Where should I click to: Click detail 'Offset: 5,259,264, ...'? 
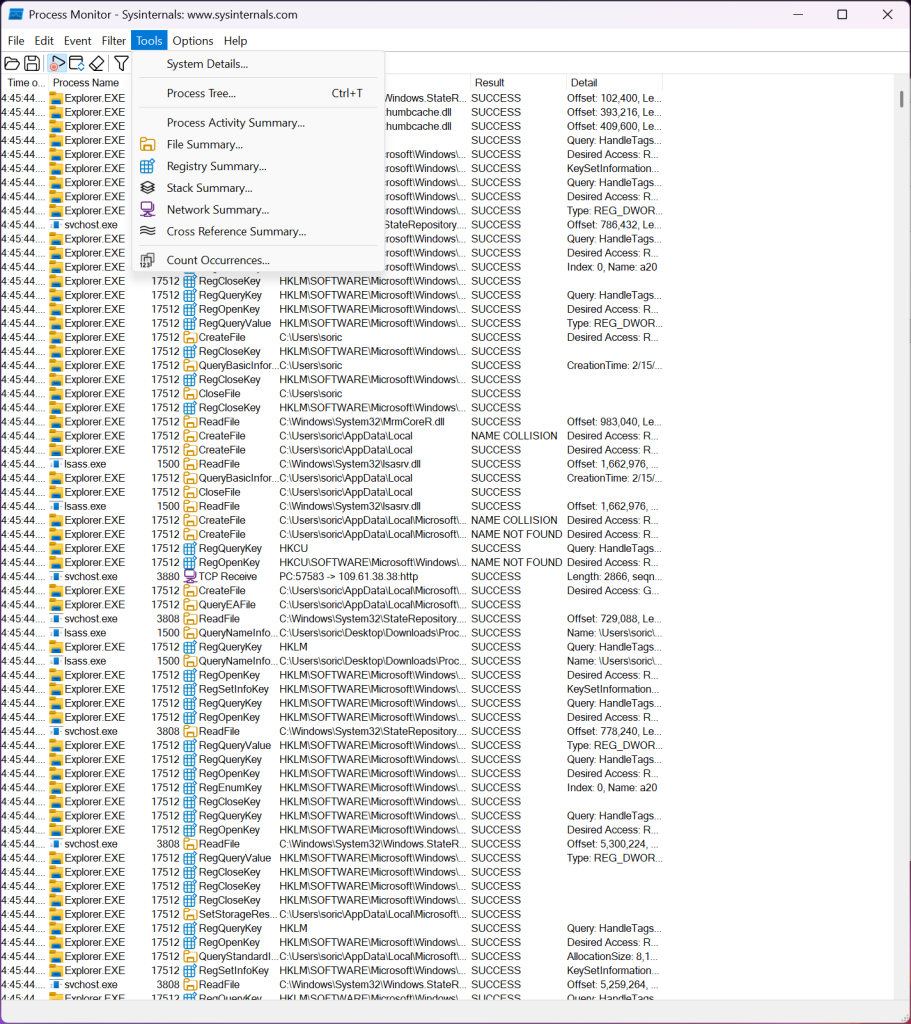613,985
